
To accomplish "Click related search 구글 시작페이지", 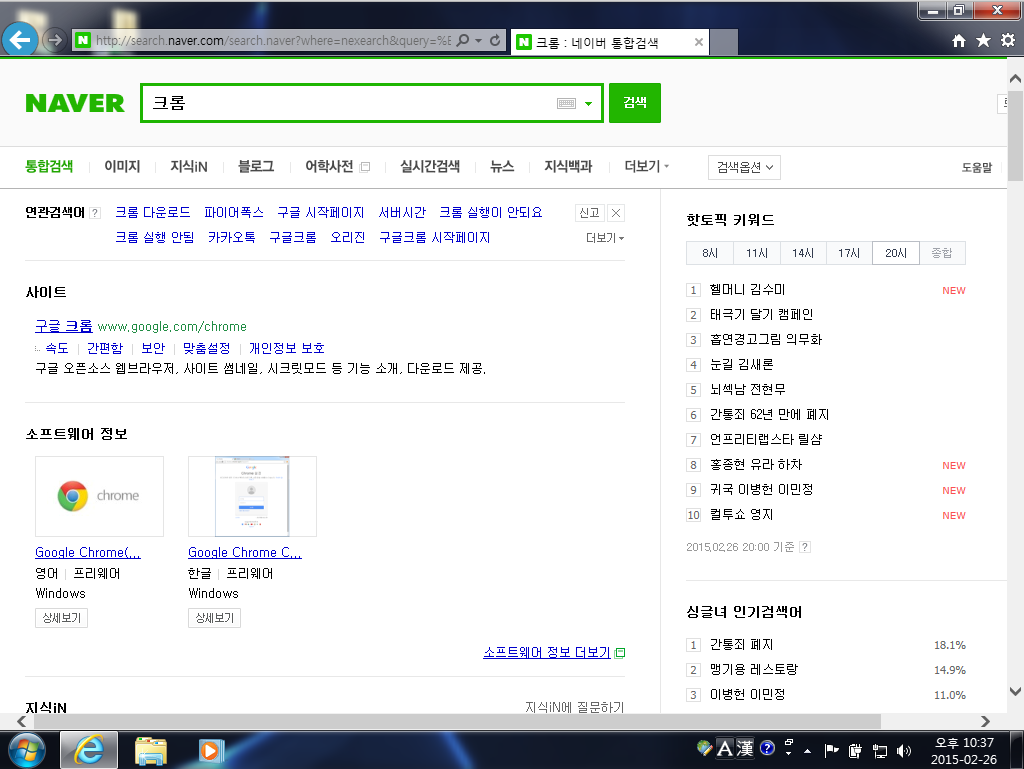I will (x=321, y=212).
